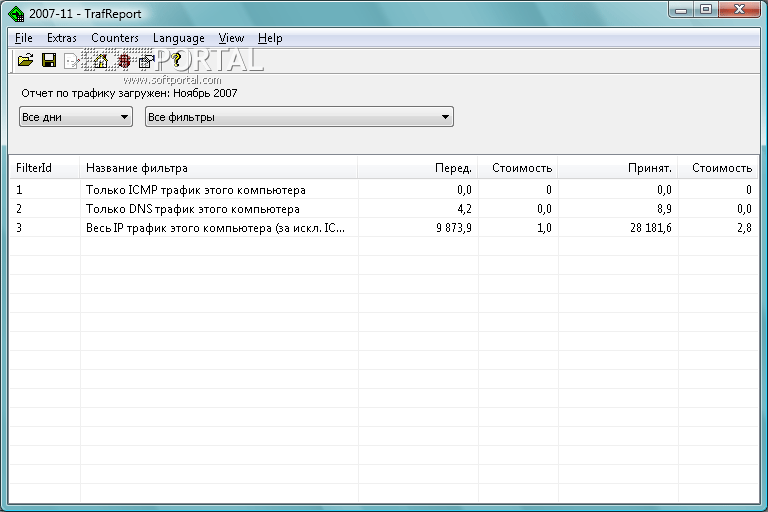Expand the 'Все фильтры' filters dropdown
Screen dimensions: 768x512
299,117
